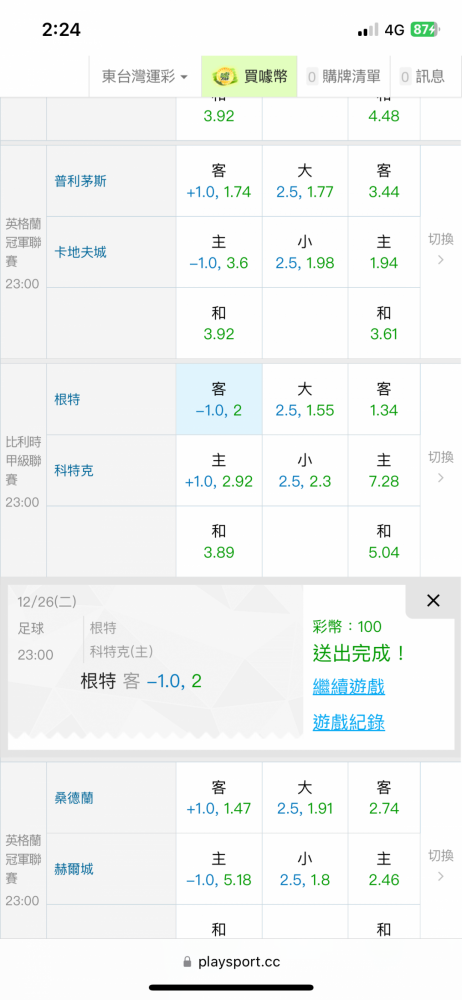This screenshot has height=1000, width=462.
Task: Open the 遊戲紀錄 link
Action: 348,722
